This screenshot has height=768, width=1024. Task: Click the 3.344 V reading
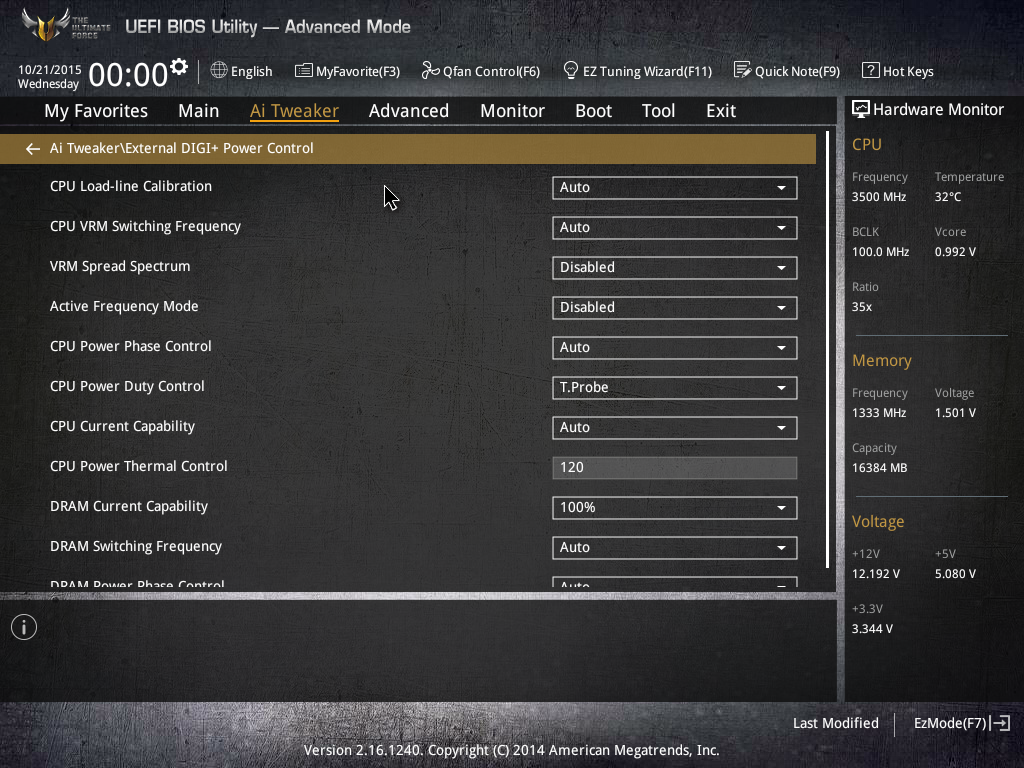[x=872, y=628]
